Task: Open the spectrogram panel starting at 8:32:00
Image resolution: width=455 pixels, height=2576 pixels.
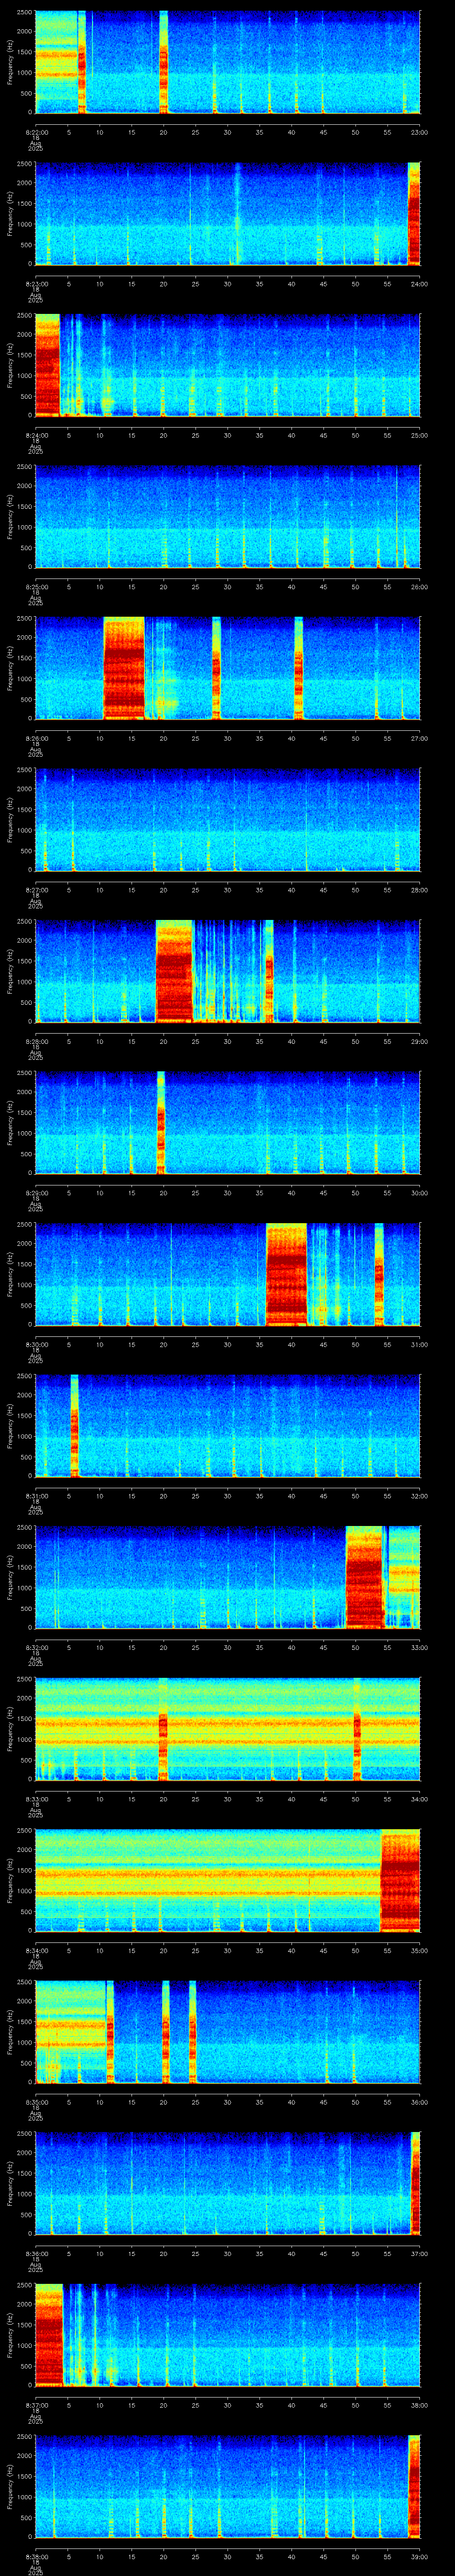Action: pyautogui.click(x=227, y=1577)
